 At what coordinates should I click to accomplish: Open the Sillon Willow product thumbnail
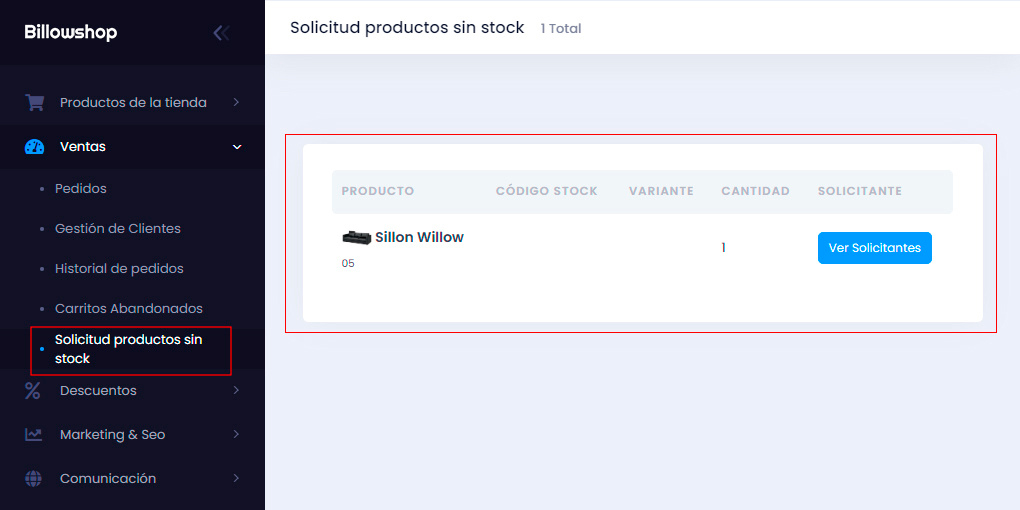(x=356, y=237)
